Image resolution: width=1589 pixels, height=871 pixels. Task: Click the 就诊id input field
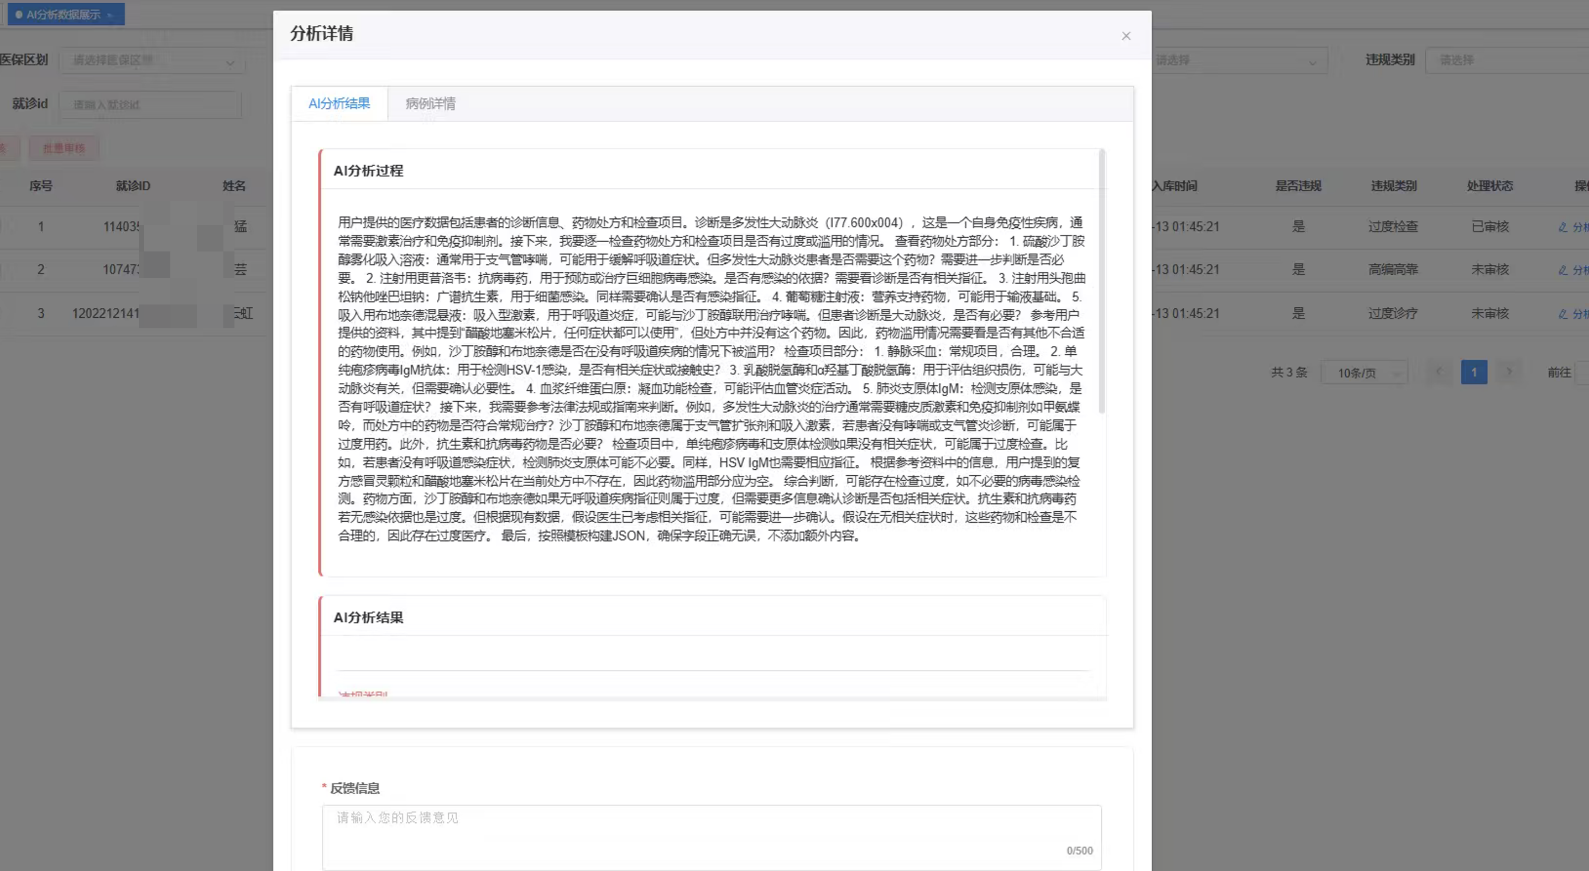point(150,104)
